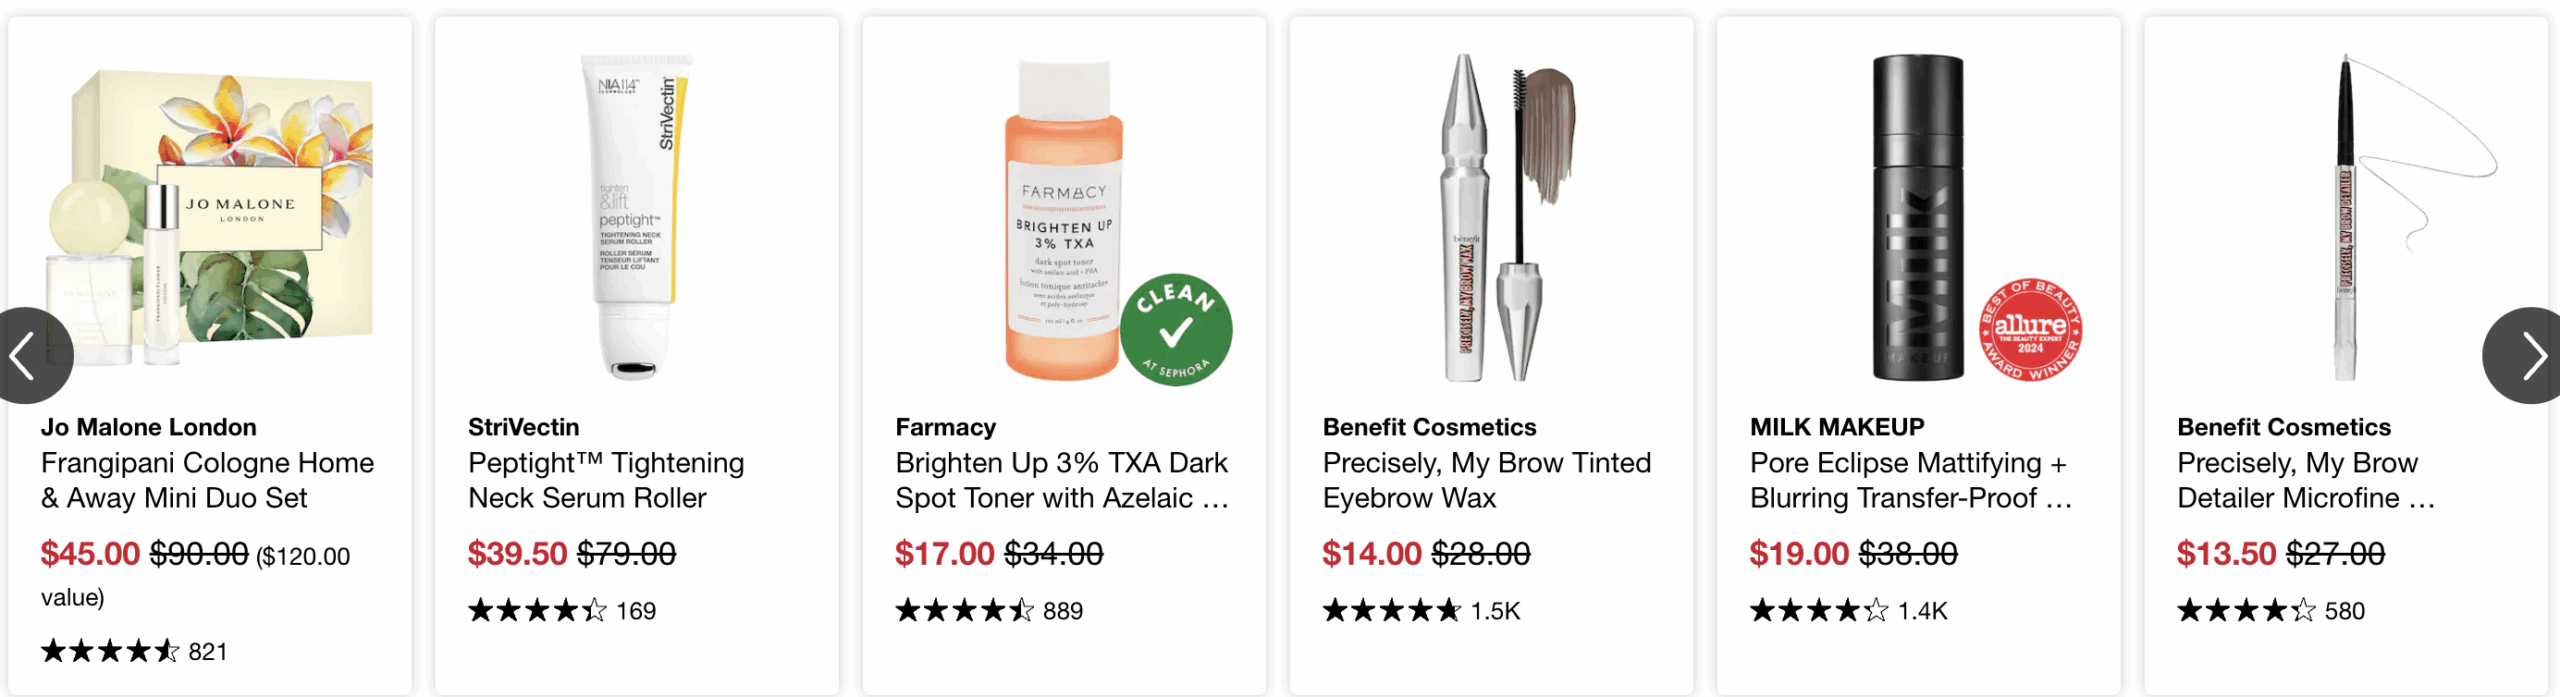Image resolution: width=2560 pixels, height=697 pixels.
Task: Click the next carousel arrow
Action: click(x=2528, y=355)
